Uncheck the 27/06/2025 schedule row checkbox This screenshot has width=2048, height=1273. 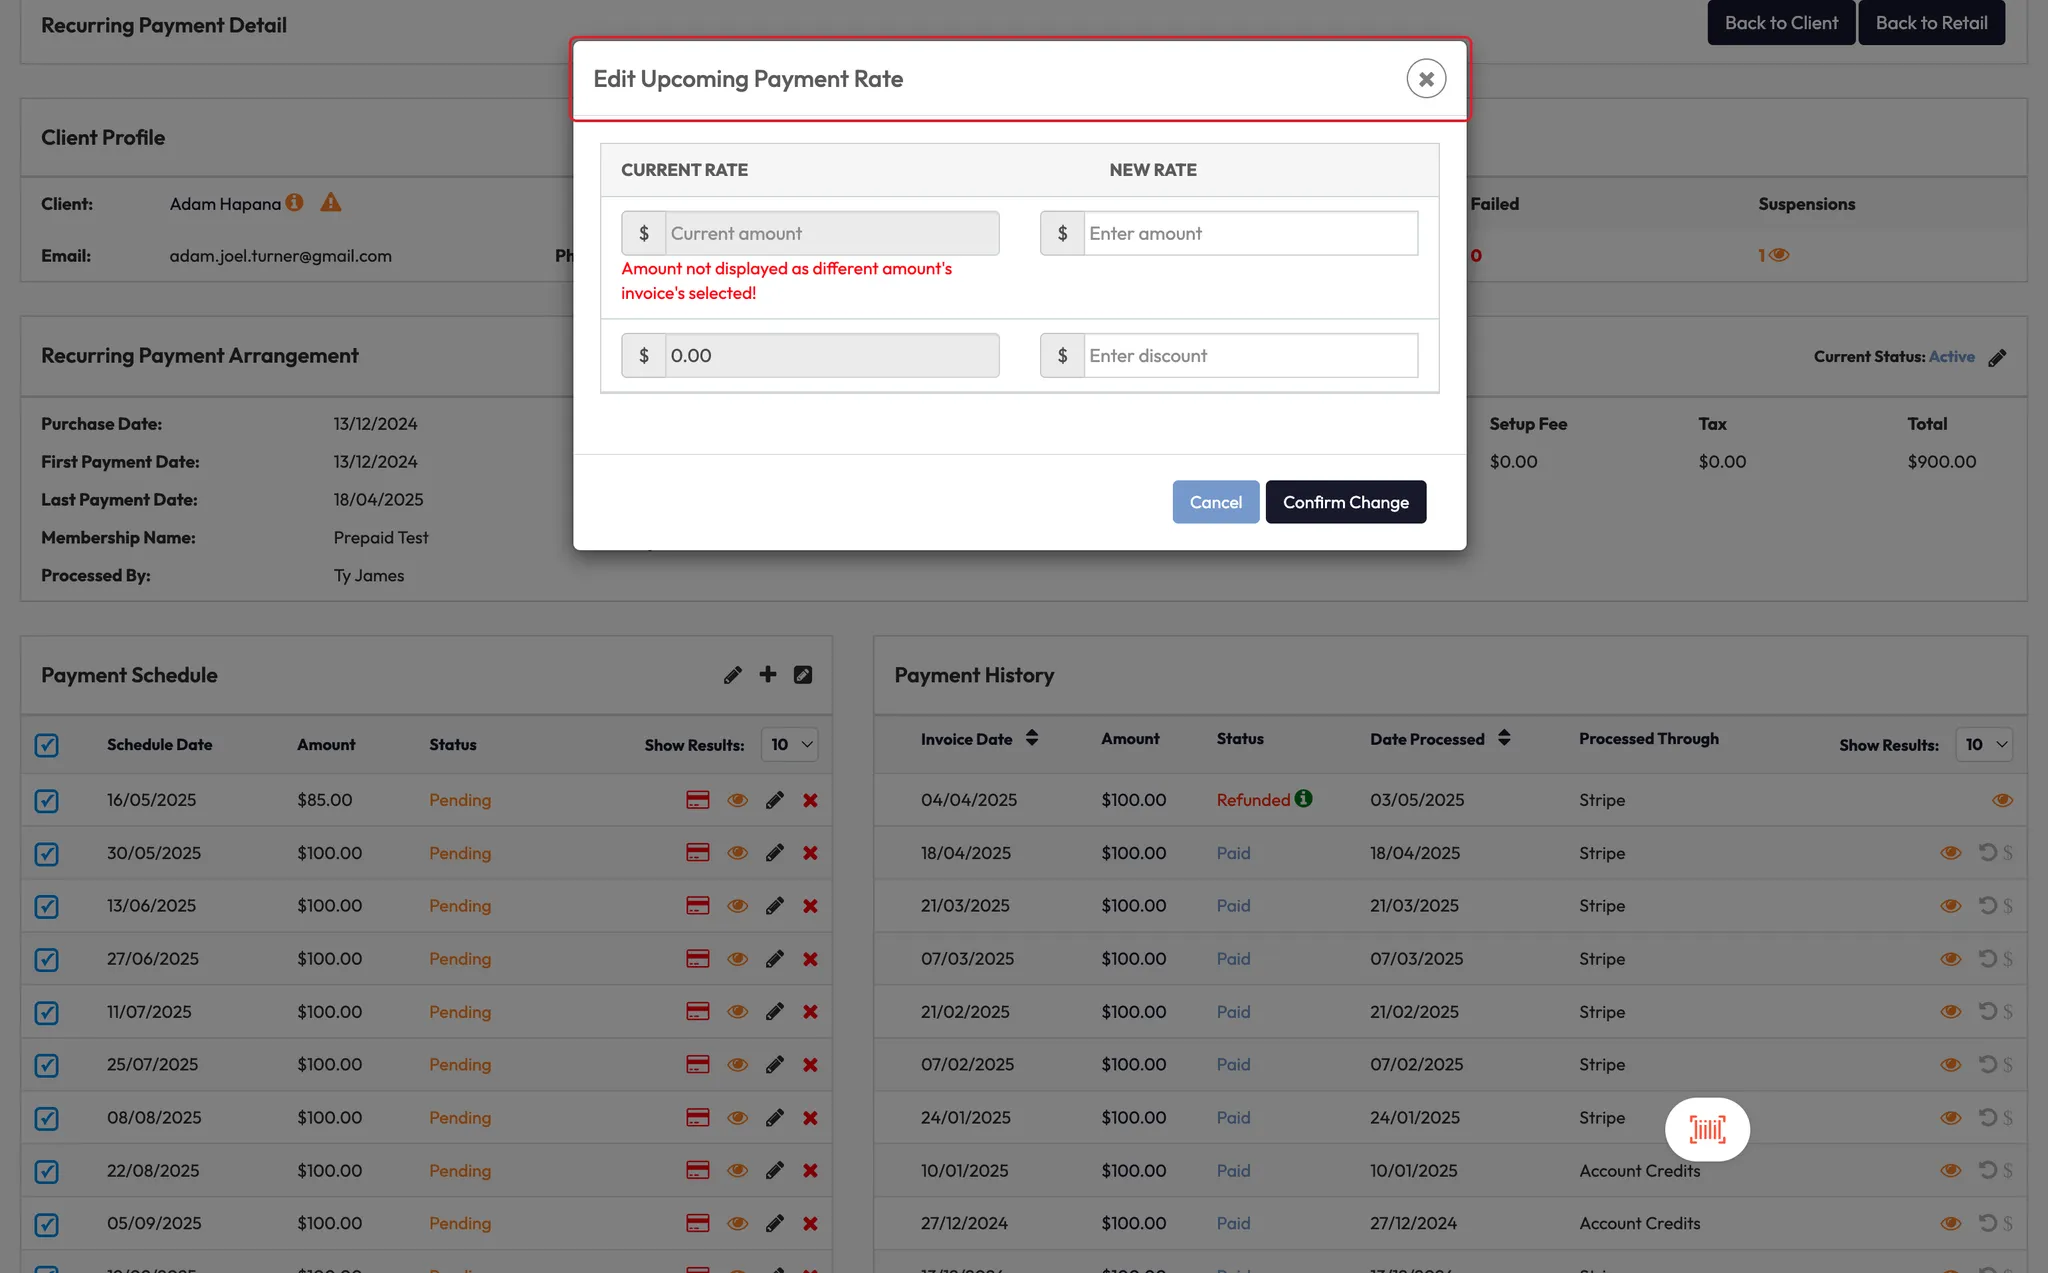pyautogui.click(x=47, y=960)
